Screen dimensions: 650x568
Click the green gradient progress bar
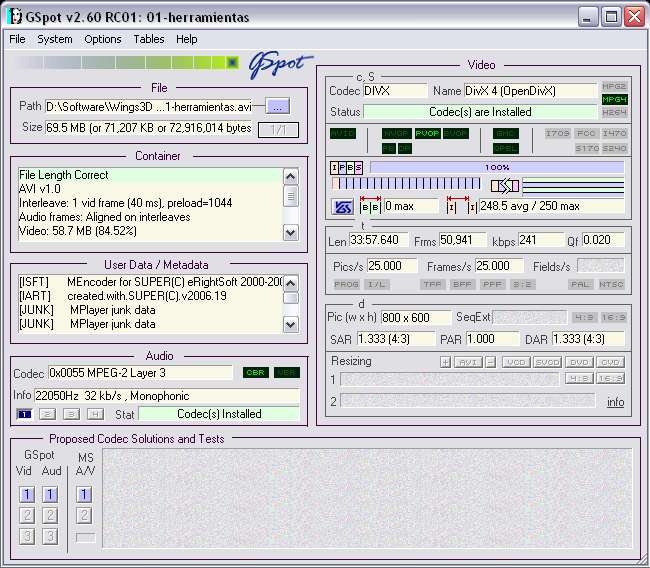pos(126,63)
